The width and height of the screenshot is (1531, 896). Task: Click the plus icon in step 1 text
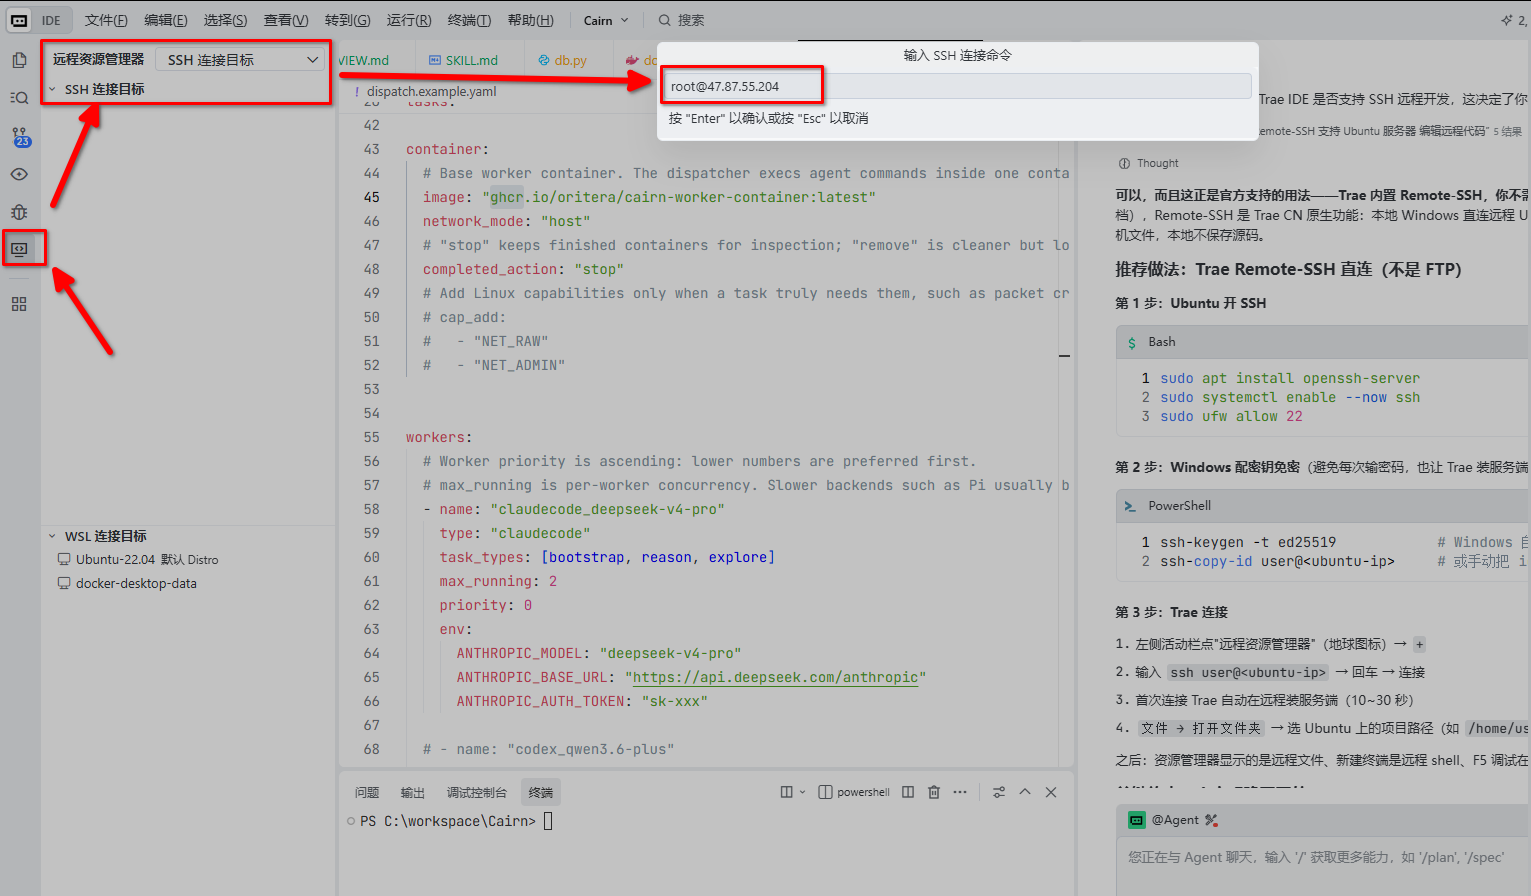tap(1419, 645)
